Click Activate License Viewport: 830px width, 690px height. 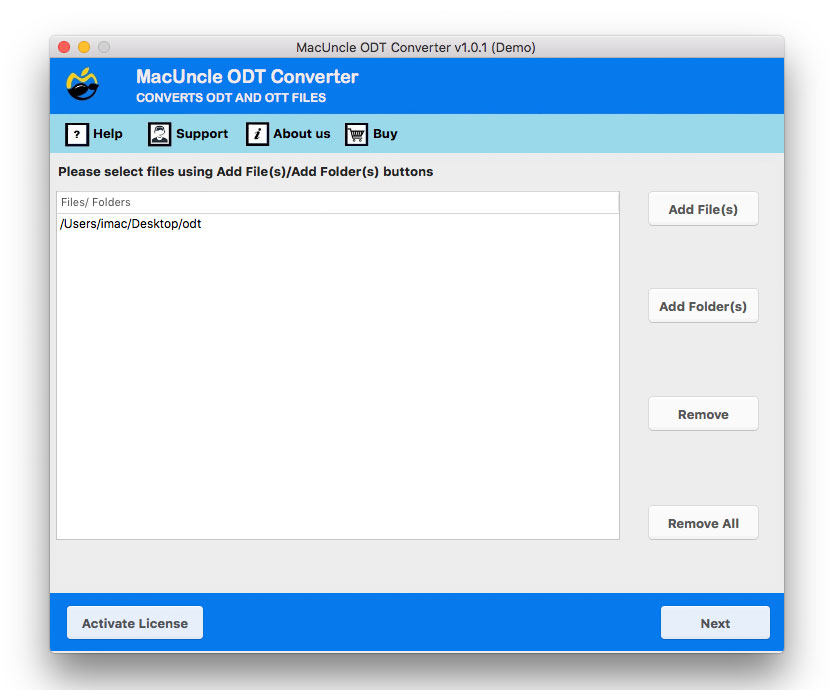point(134,622)
